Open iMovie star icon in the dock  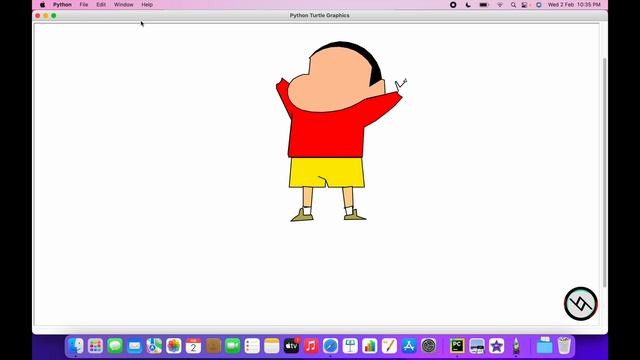click(x=496, y=346)
